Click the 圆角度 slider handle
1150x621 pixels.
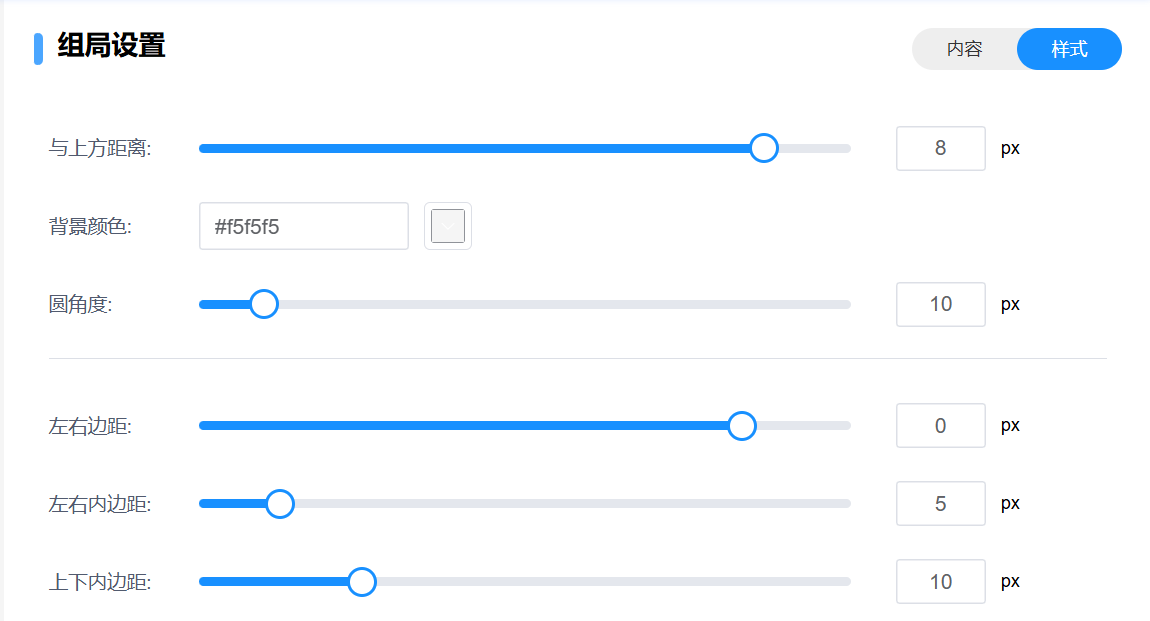[263, 304]
